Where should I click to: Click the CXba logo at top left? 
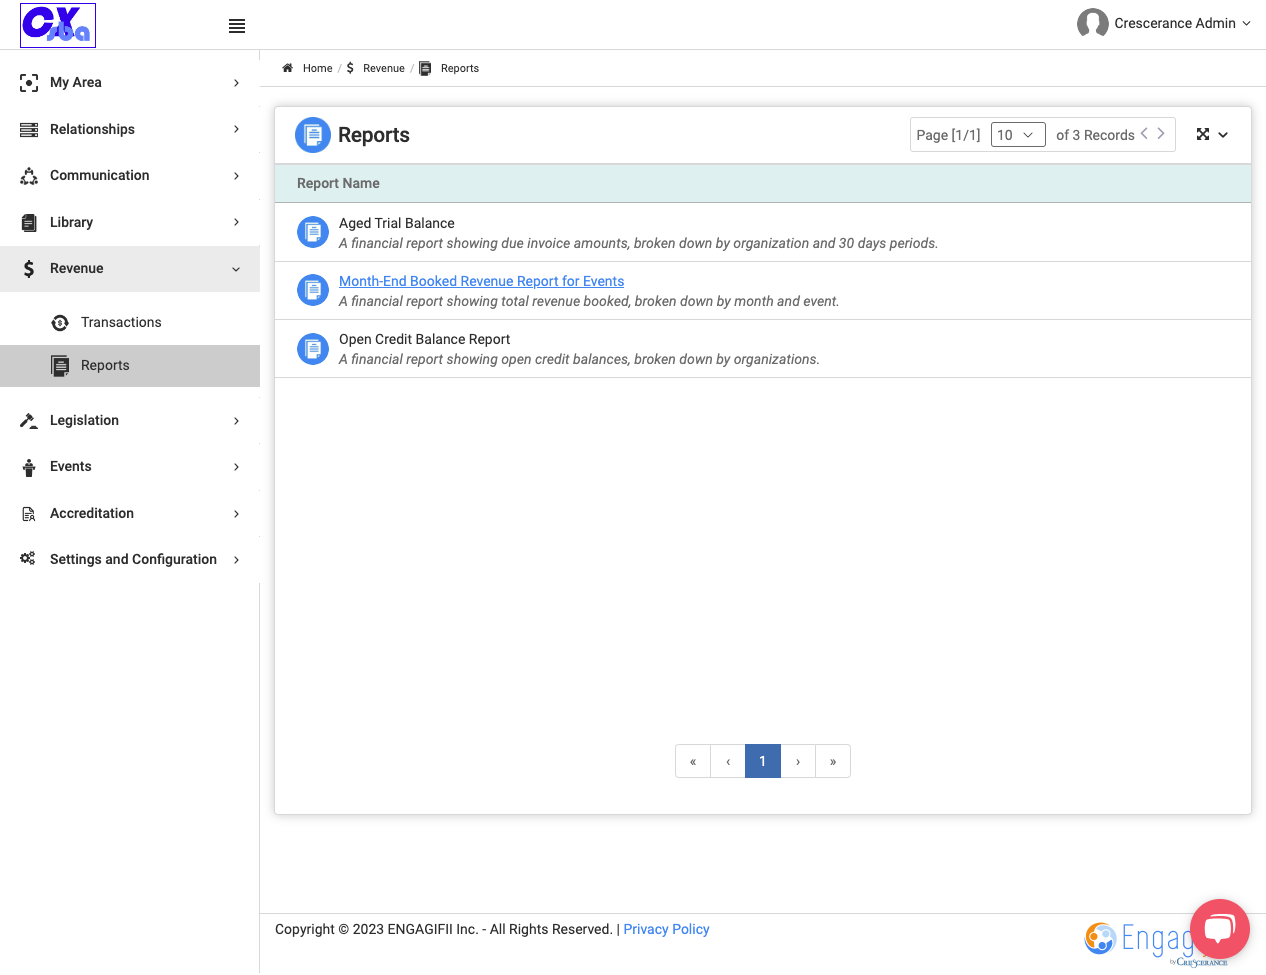point(58,25)
